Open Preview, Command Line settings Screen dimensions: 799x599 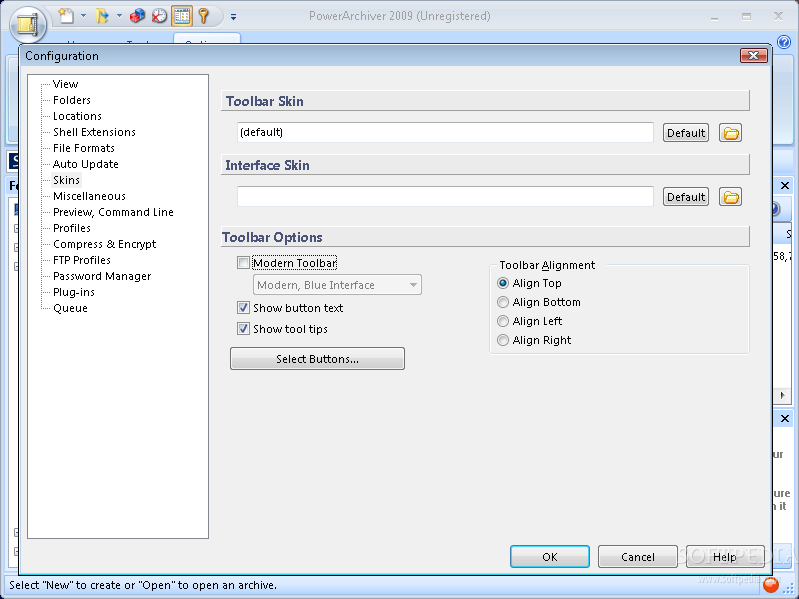tap(113, 212)
